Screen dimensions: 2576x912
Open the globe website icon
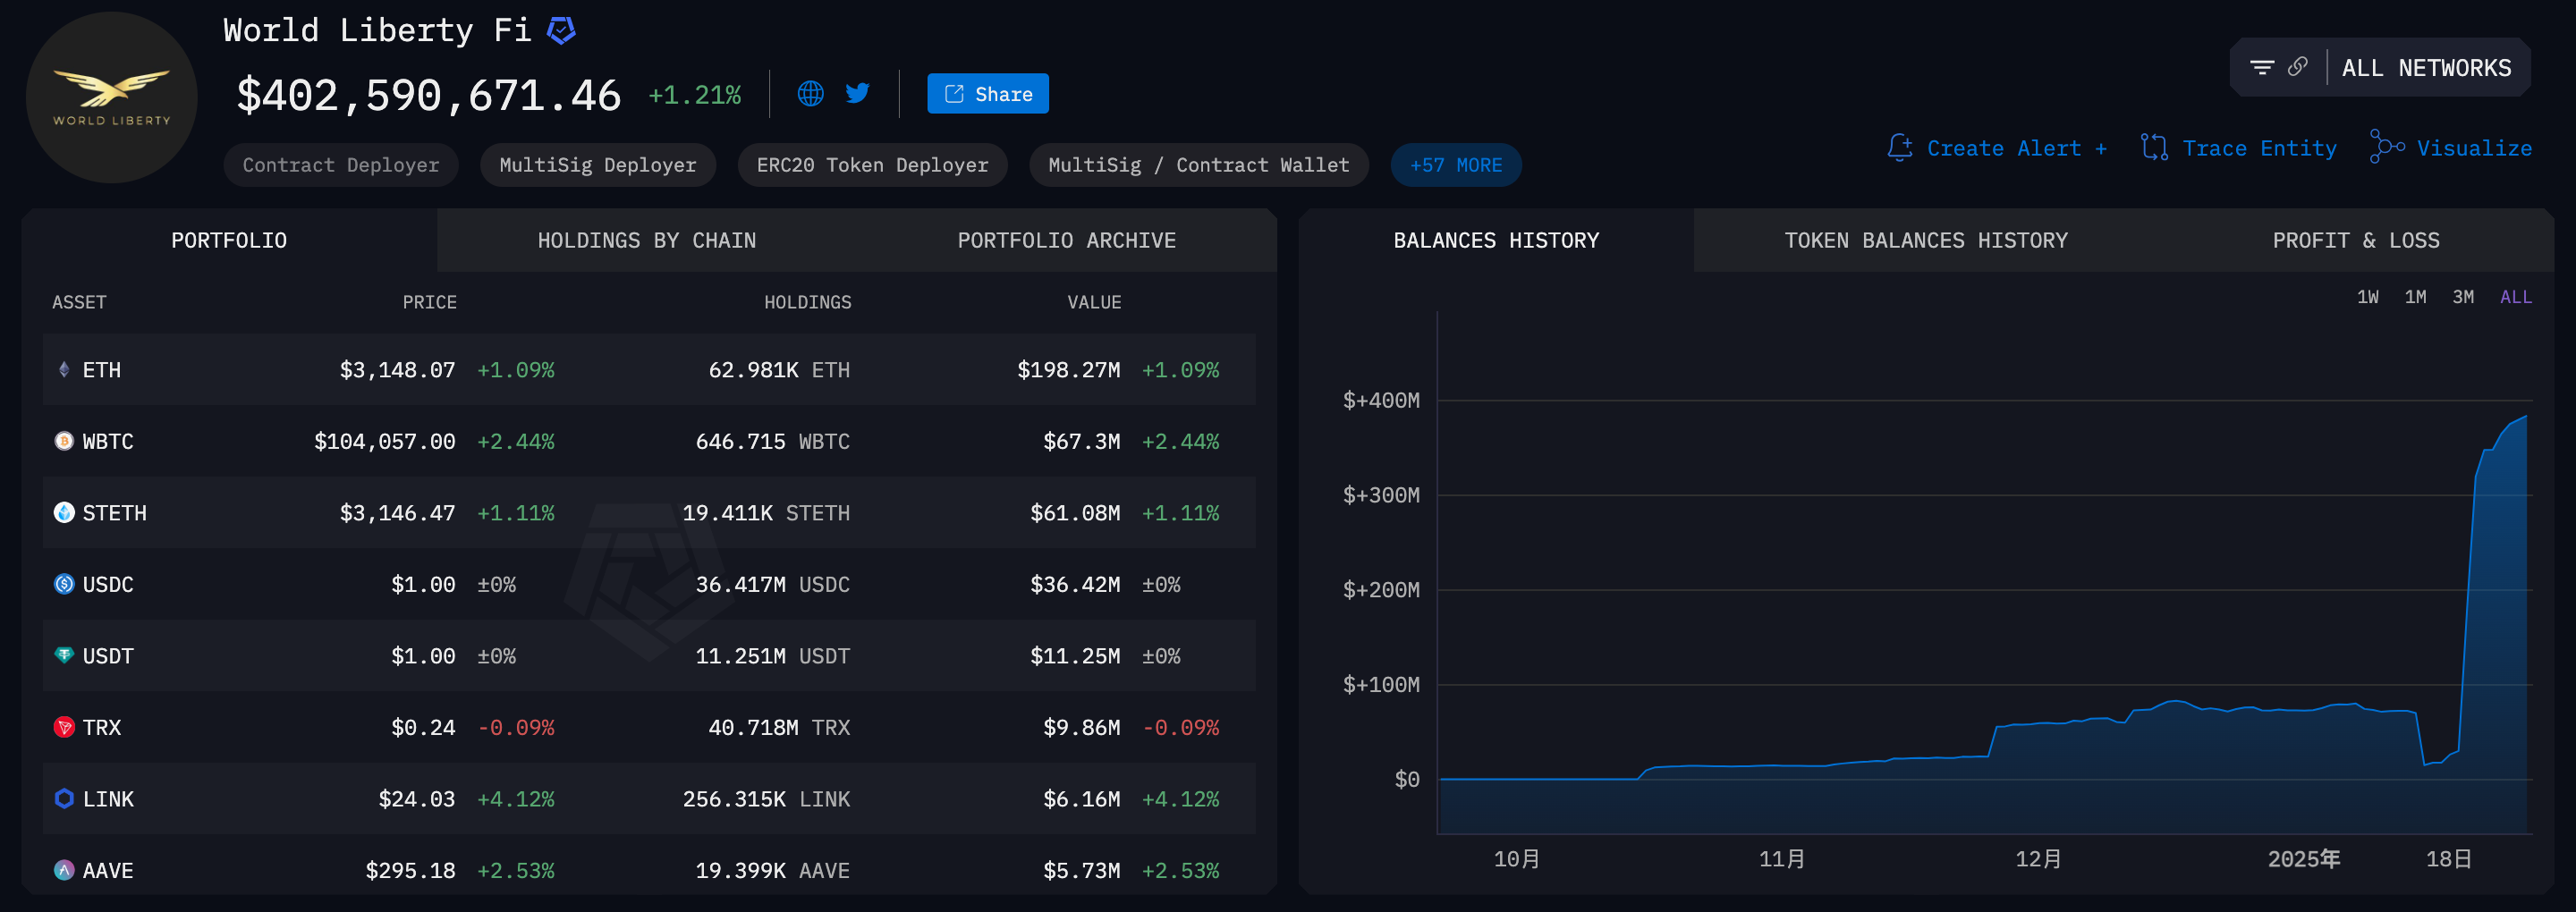tap(810, 94)
